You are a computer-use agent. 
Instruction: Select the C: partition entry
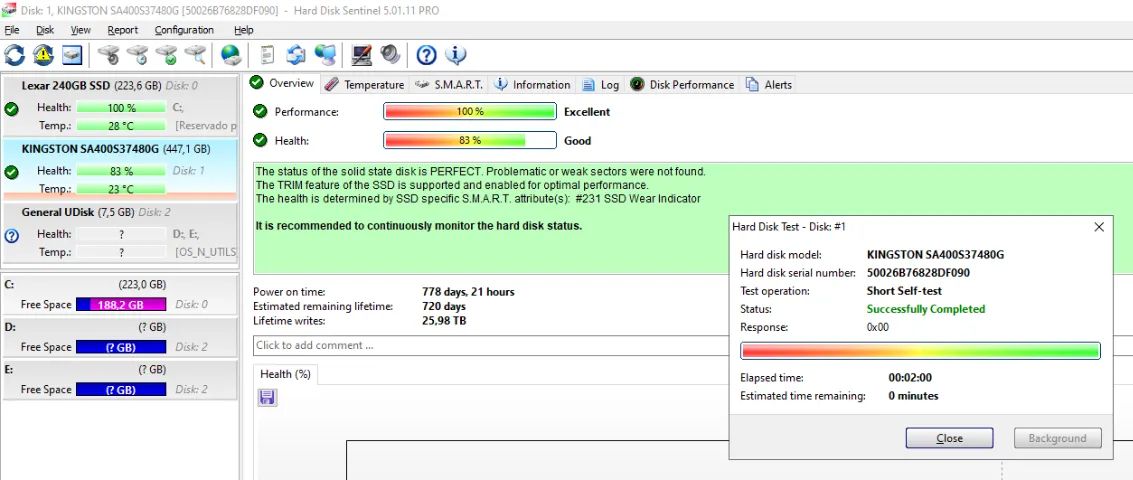pos(120,294)
